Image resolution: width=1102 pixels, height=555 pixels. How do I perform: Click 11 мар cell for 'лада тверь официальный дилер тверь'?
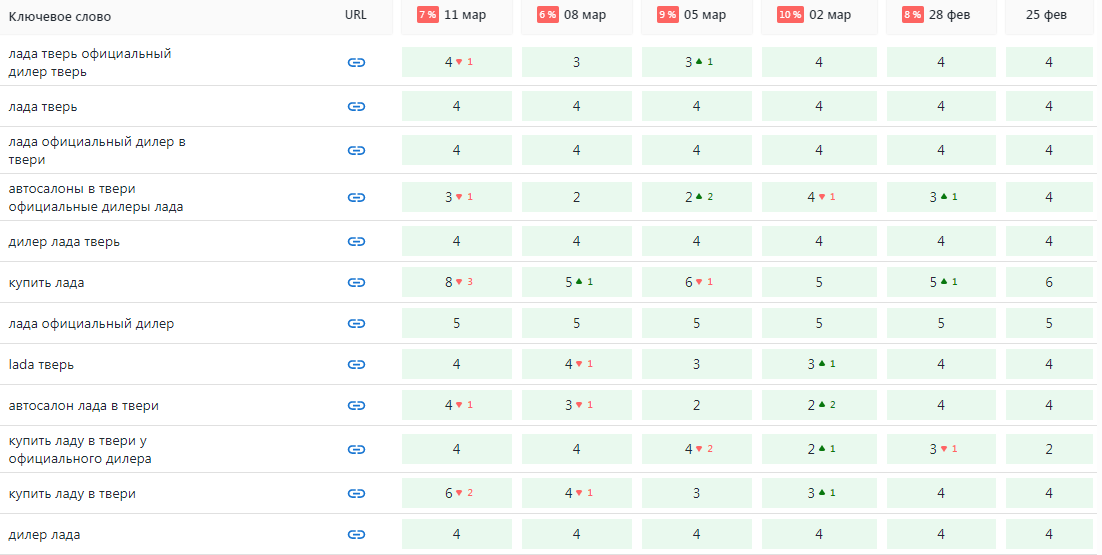(457, 63)
